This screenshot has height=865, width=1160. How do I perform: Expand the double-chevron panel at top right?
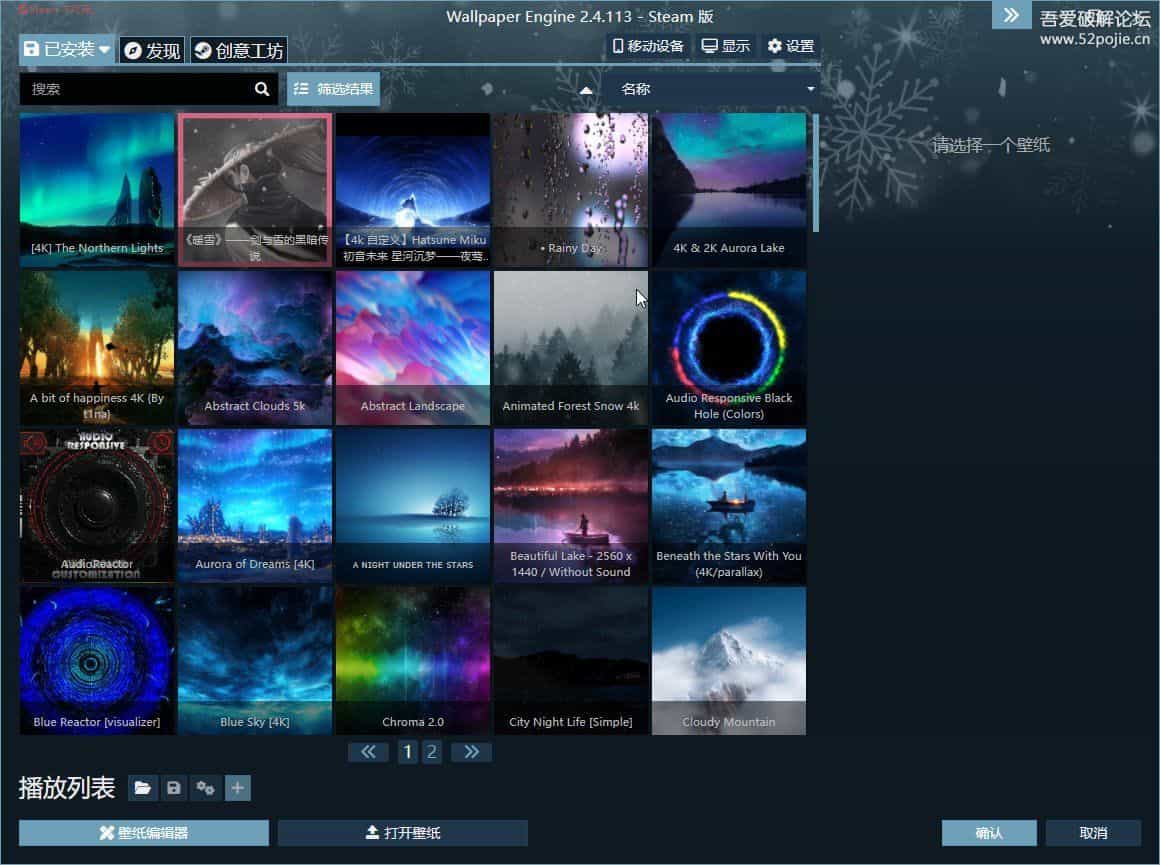tap(1011, 15)
